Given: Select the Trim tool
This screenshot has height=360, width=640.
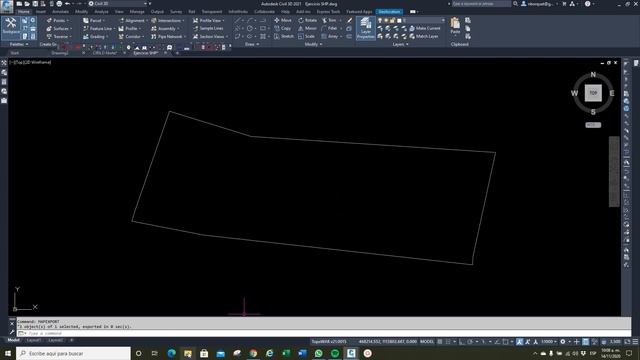Looking at the screenshot, I should [330, 20].
